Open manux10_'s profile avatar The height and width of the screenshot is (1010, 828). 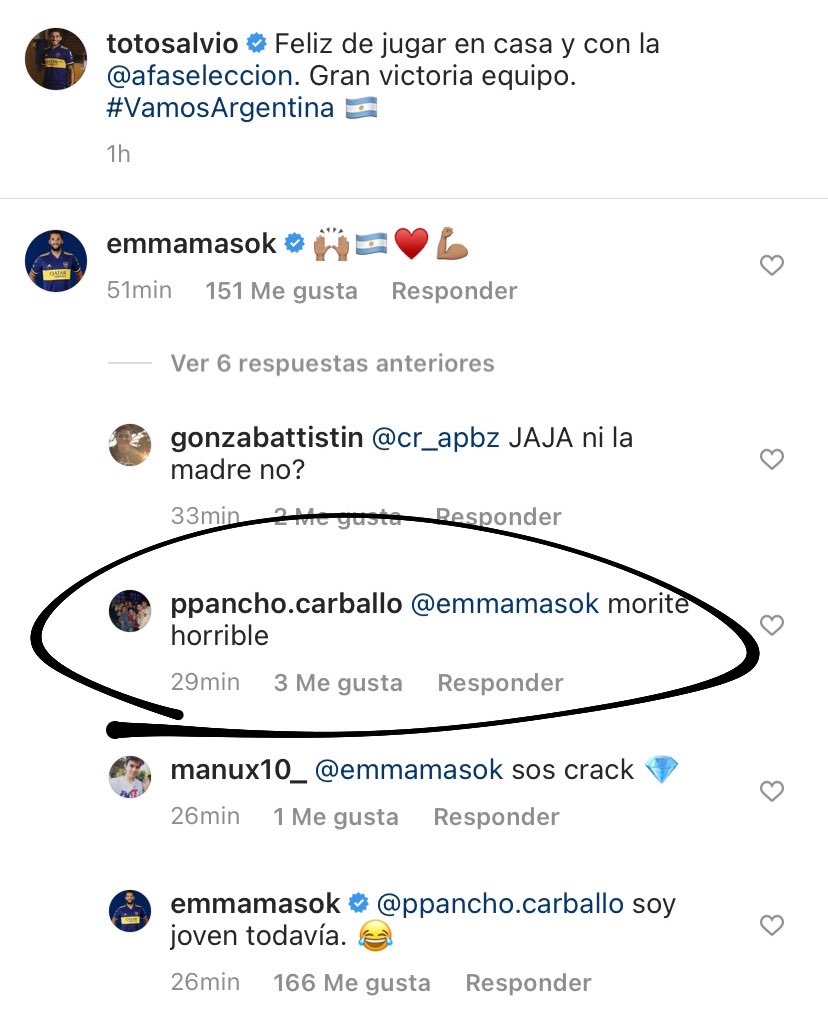coord(129,778)
